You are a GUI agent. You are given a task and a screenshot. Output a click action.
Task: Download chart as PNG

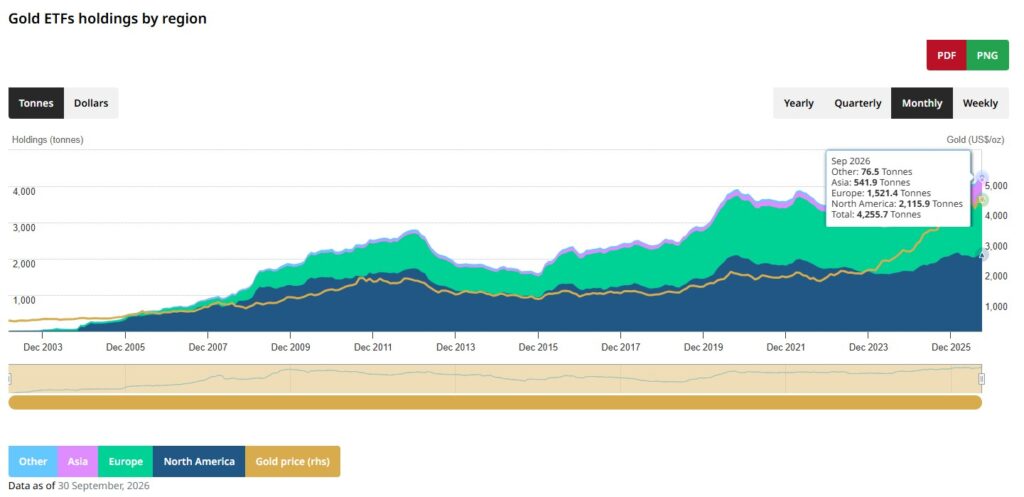tap(987, 56)
